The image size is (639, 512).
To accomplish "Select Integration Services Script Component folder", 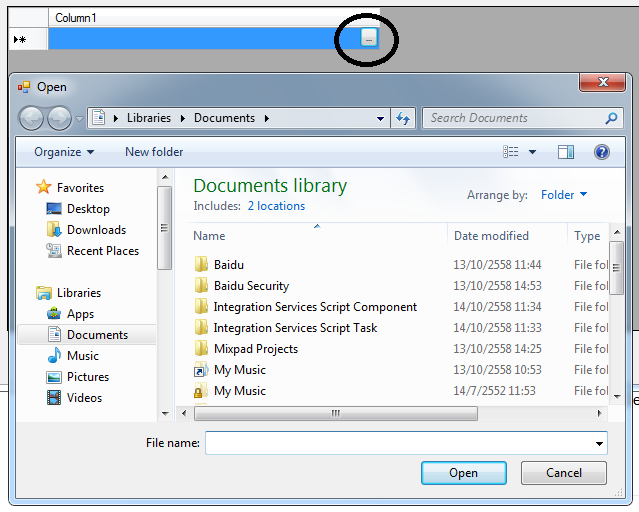I will pyautogui.click(x=315, y=307).
